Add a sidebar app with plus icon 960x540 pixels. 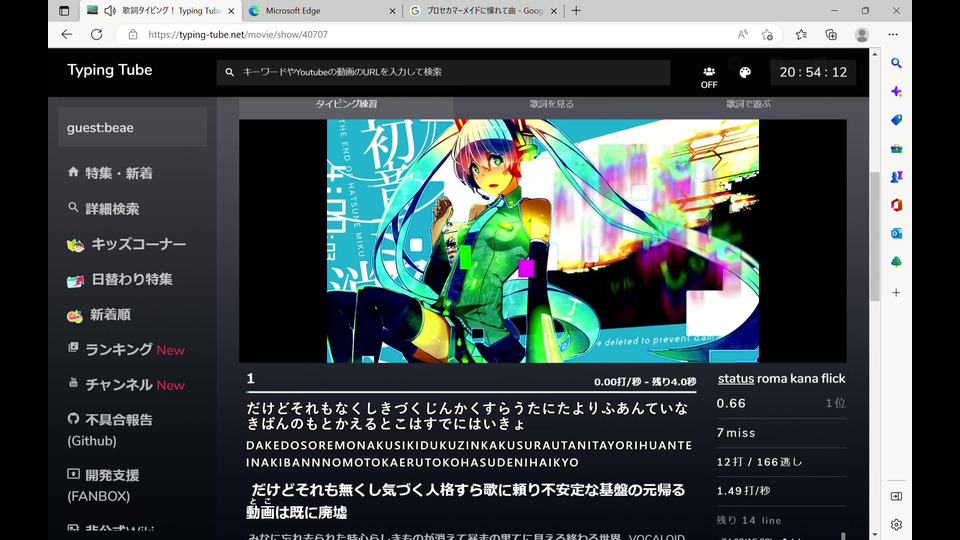(896, 293)
